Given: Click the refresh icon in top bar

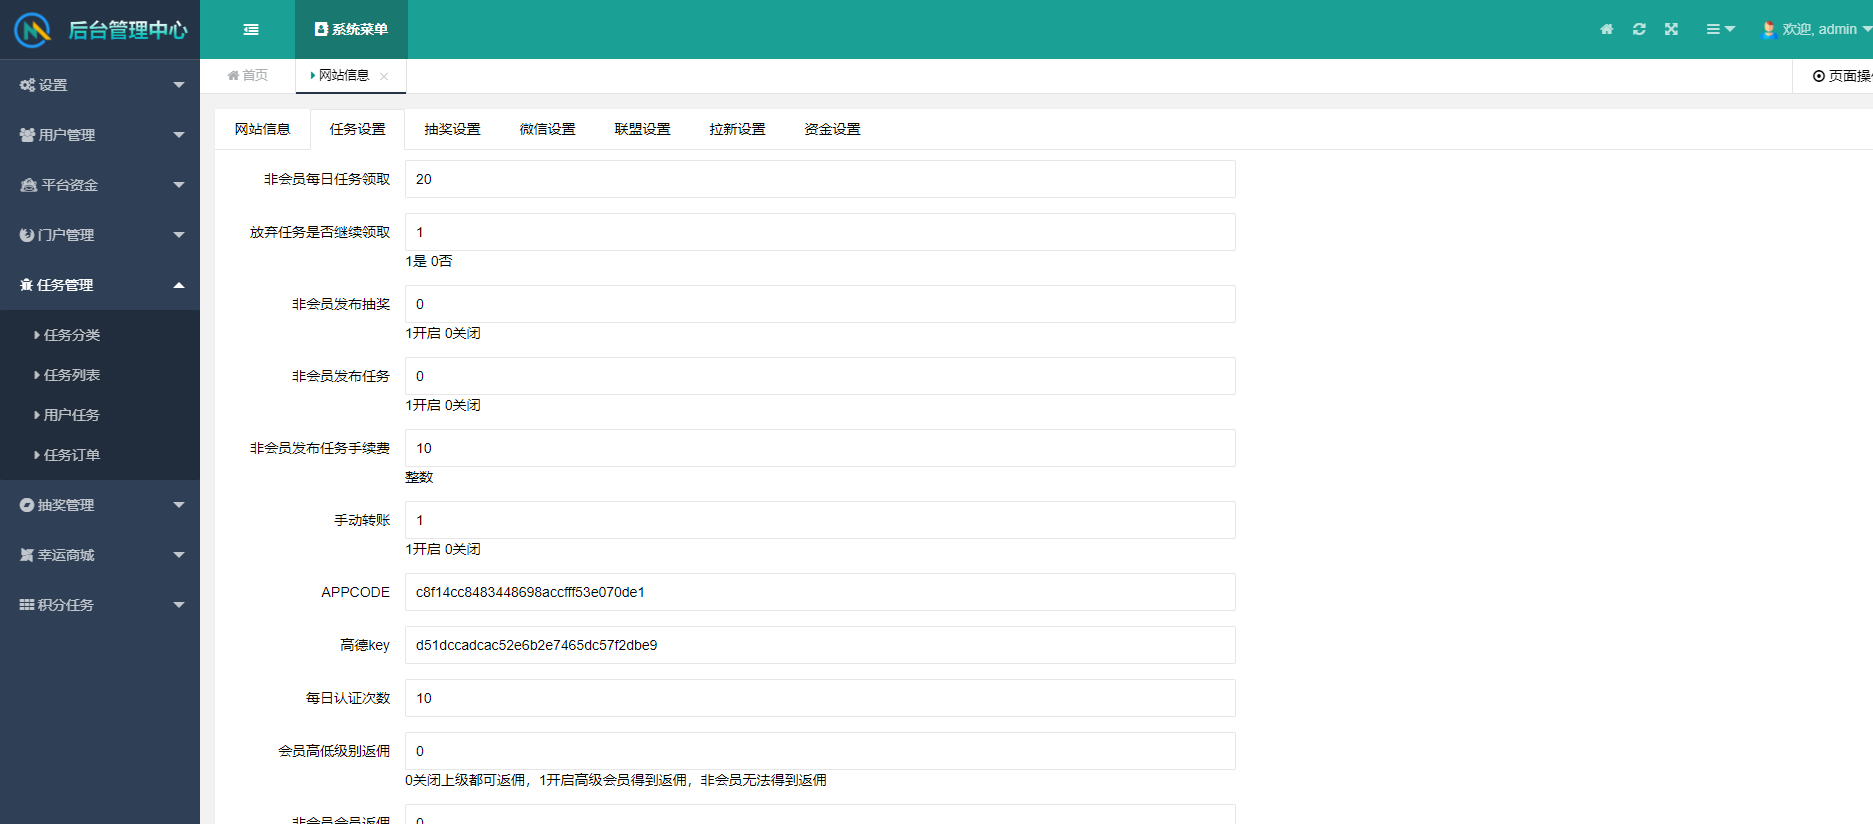Looking at the screenshot, I should click(x=1639, y=30).
